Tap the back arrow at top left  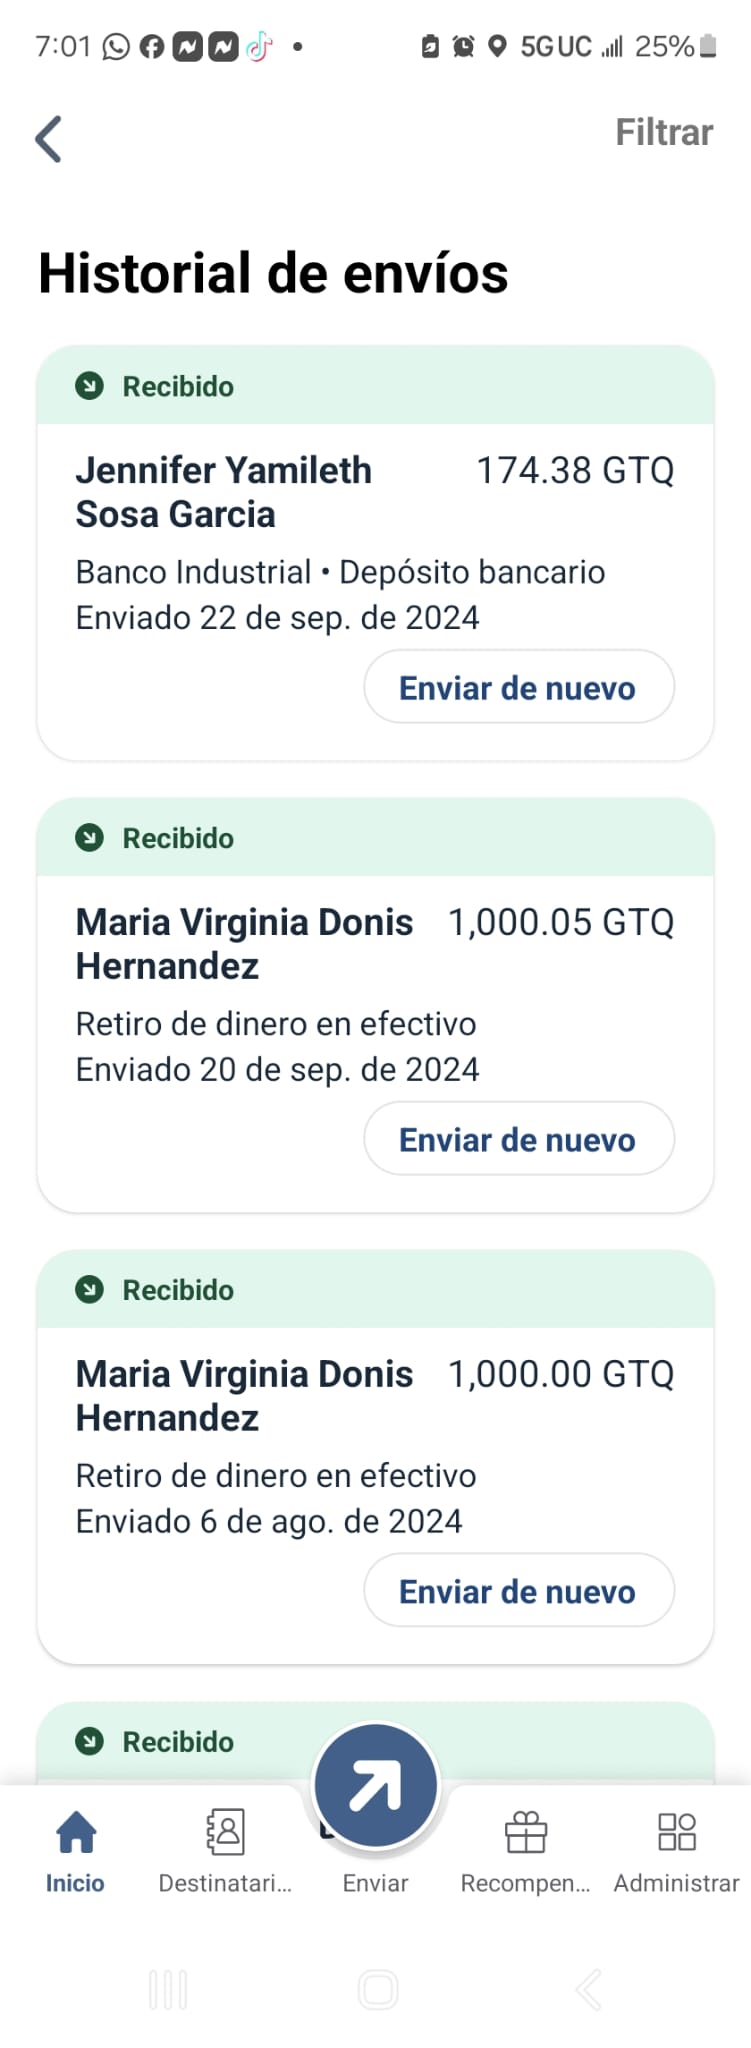coord(49,138)
